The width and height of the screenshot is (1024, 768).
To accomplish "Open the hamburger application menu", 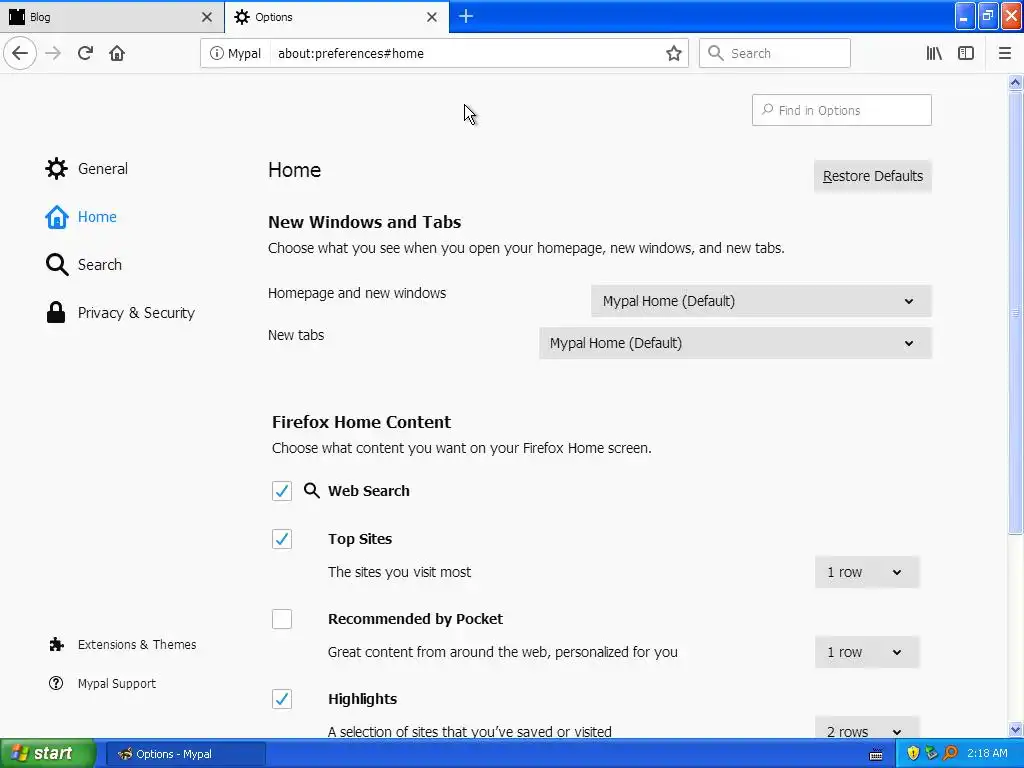I will pos(1004,54).
